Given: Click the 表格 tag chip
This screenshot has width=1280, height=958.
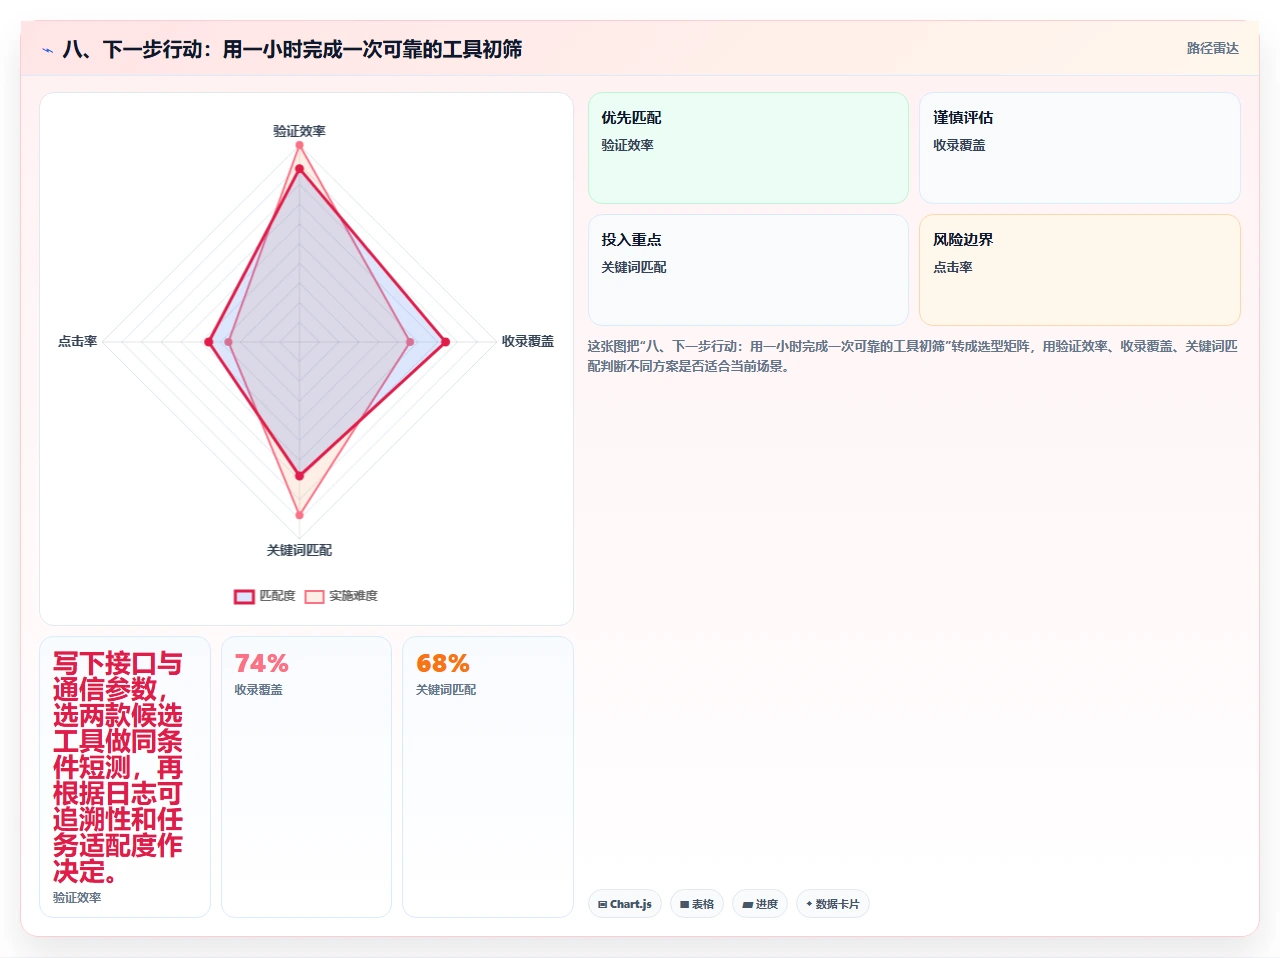Looking at the screenshot, I should click(697, 904).
